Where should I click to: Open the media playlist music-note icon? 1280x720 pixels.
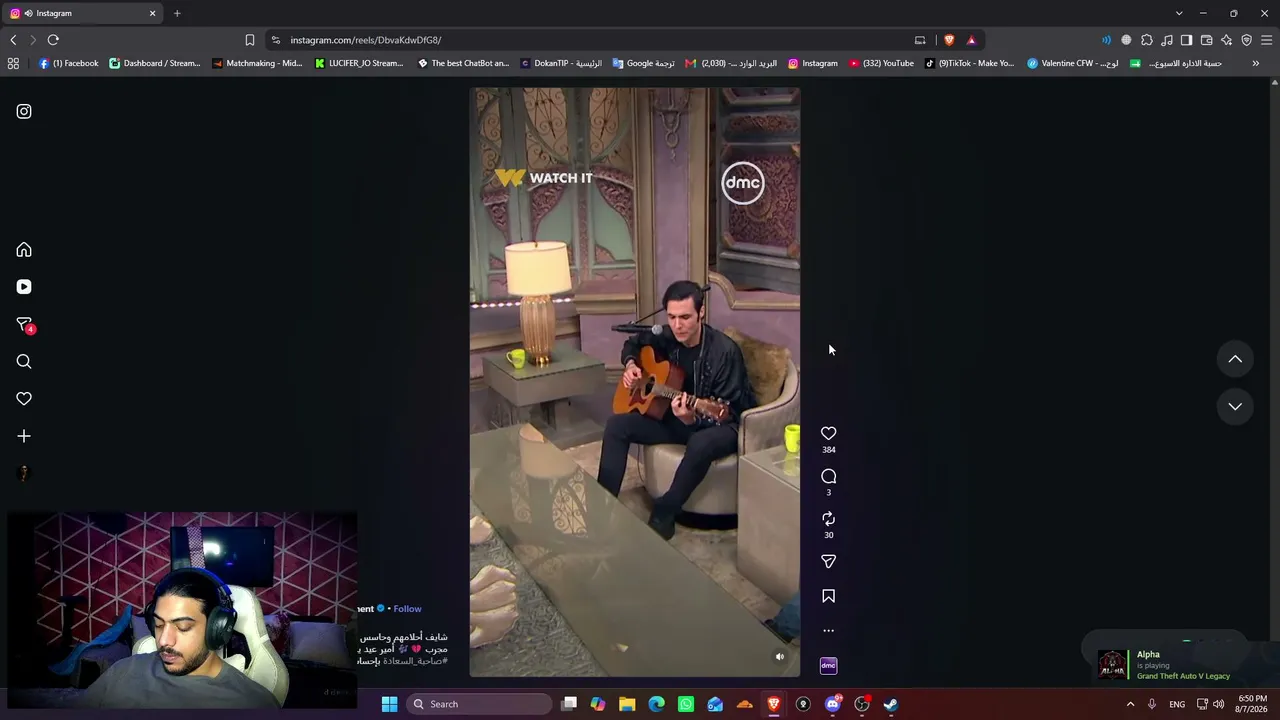(x=1167, y=40)
